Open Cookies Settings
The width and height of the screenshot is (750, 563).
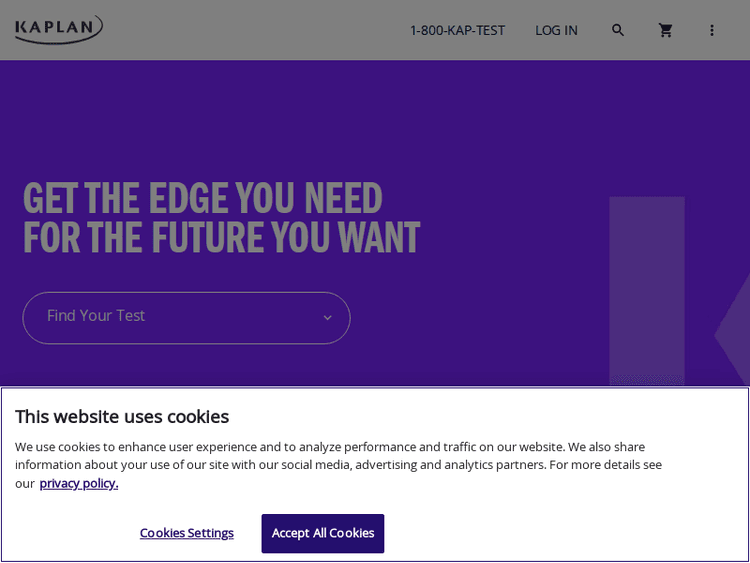[187, 533]
